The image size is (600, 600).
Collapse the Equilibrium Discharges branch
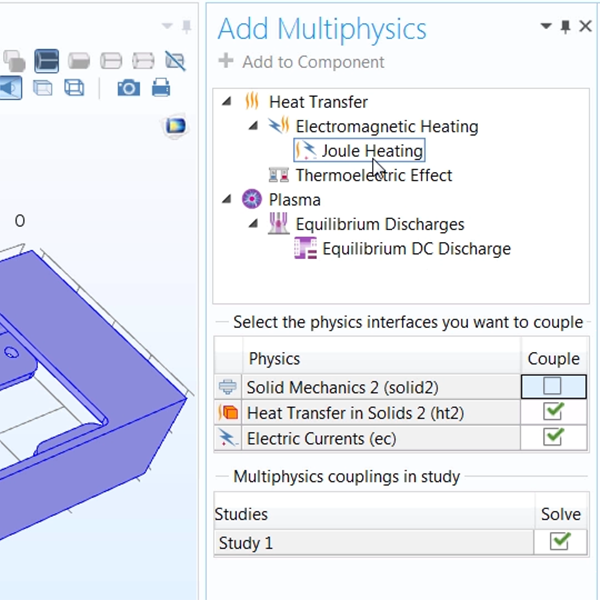(x=252, y=224)
